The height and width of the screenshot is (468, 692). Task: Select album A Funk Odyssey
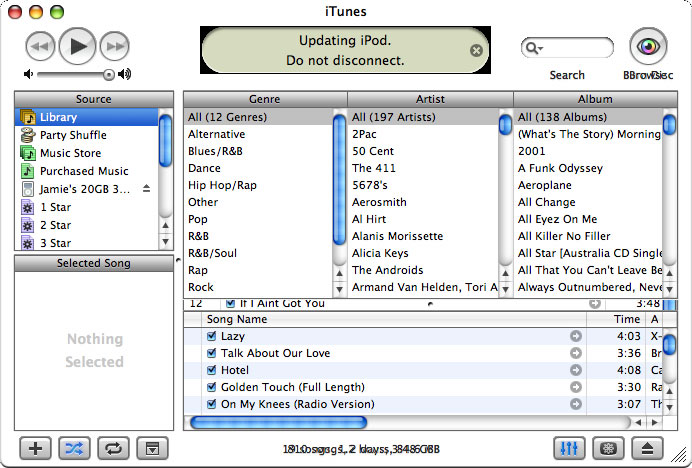[589, 168]
